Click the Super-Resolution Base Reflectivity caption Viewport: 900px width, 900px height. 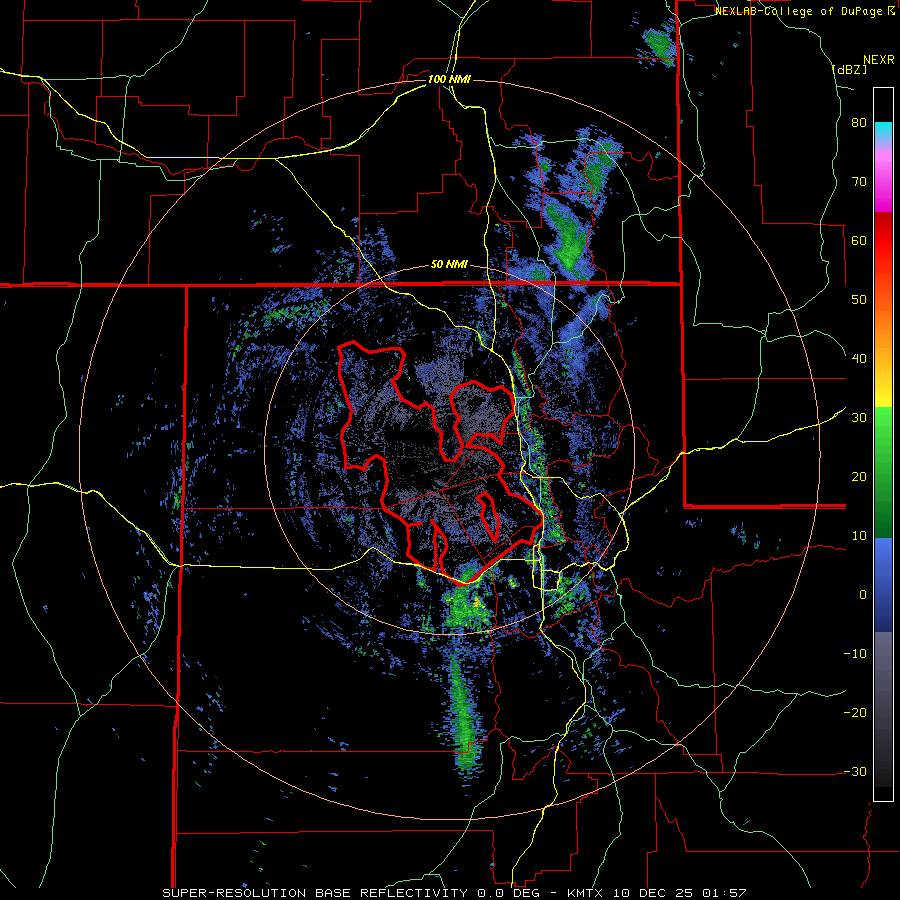(x=315, y=893)
